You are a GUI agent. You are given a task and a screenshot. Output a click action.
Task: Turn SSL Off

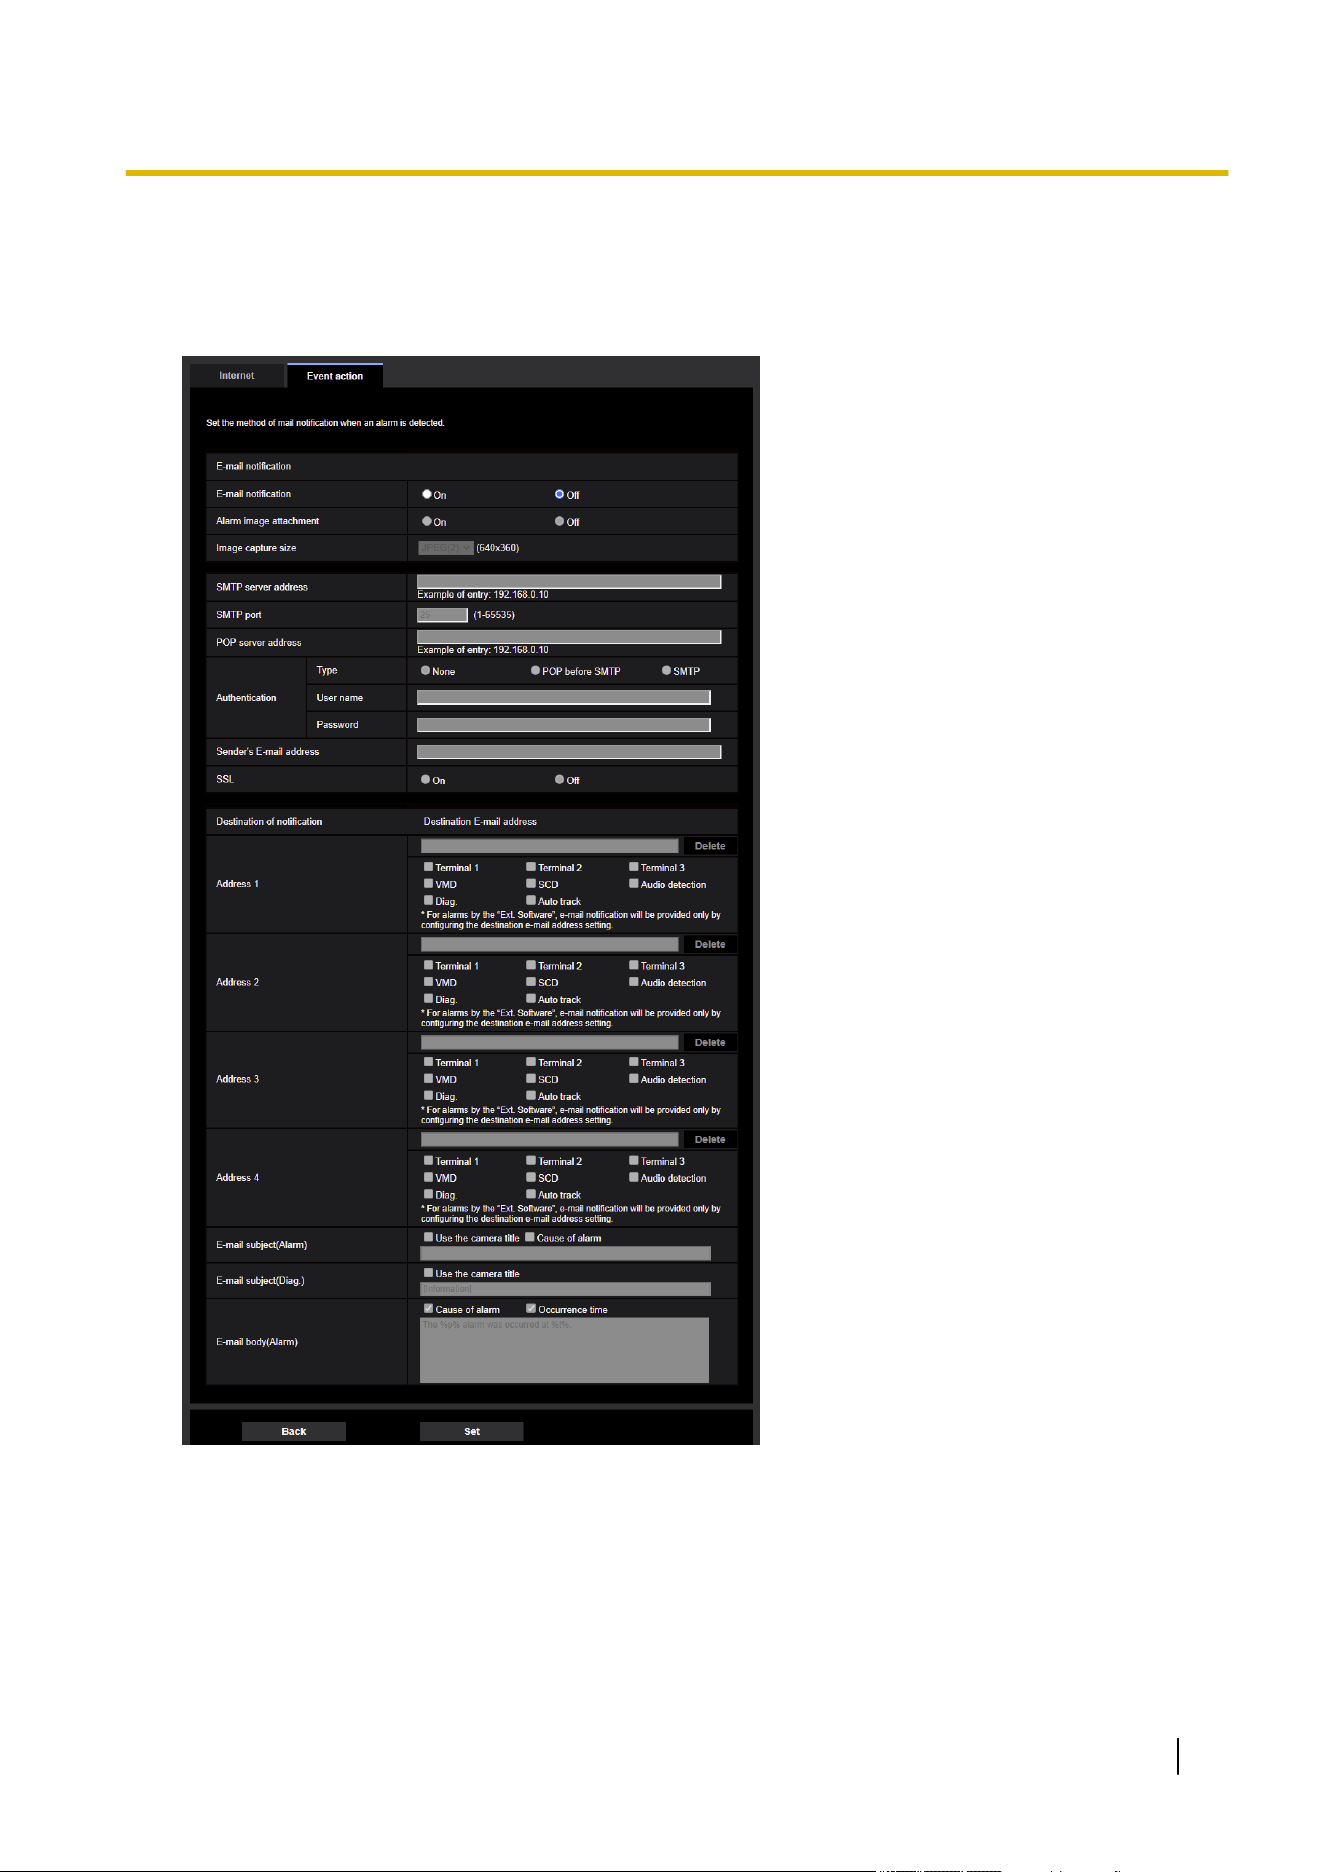point(560,779)
